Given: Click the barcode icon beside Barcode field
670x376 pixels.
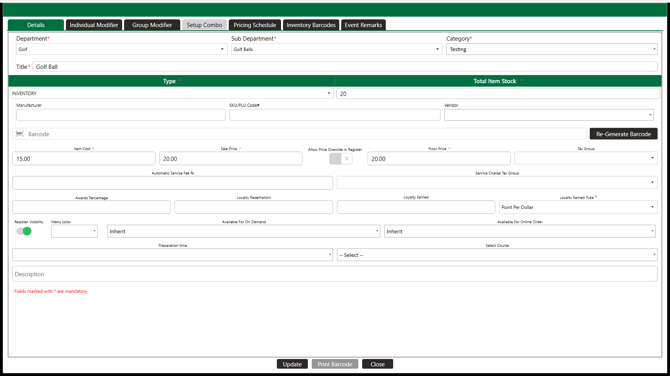Looking at the screenshot, I should pyautogui.click(x=20, y=134).
